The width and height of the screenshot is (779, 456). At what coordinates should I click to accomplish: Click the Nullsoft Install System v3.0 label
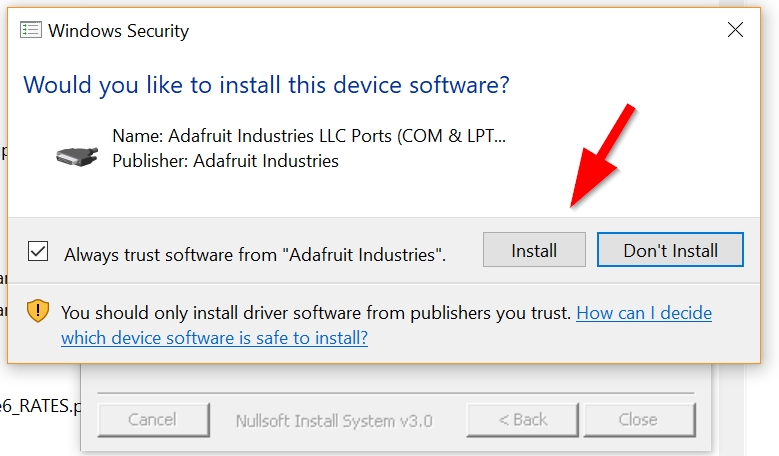coord(334,421)
